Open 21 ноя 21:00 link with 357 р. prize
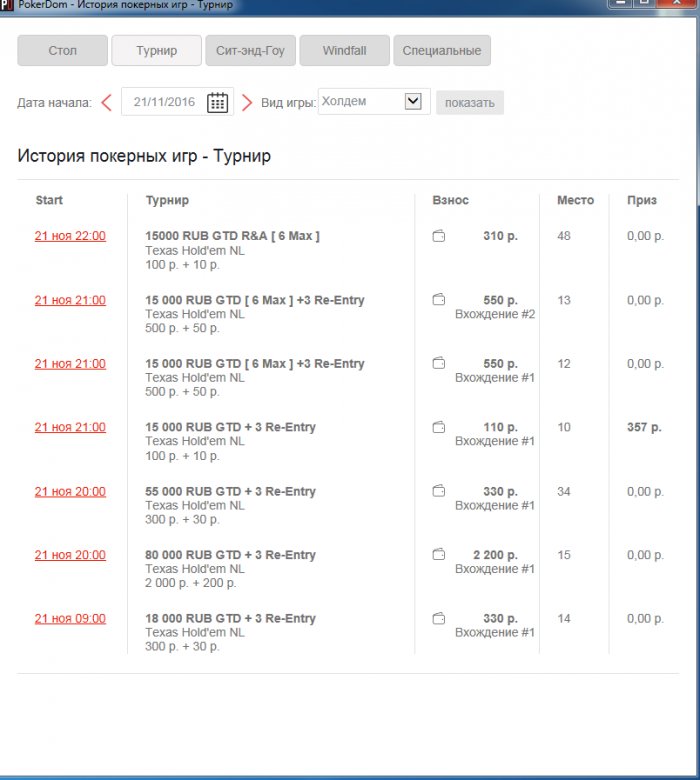This screenshot has height=780, width=700. click(x=70, y=427)
